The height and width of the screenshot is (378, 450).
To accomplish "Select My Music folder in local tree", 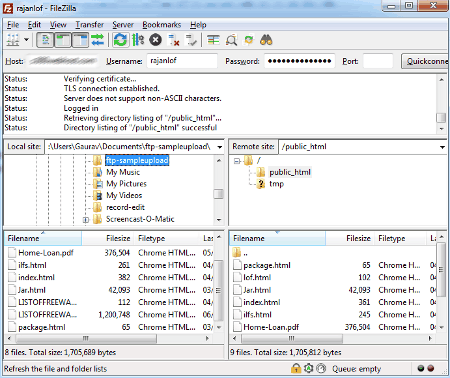I will pos(123,172).
